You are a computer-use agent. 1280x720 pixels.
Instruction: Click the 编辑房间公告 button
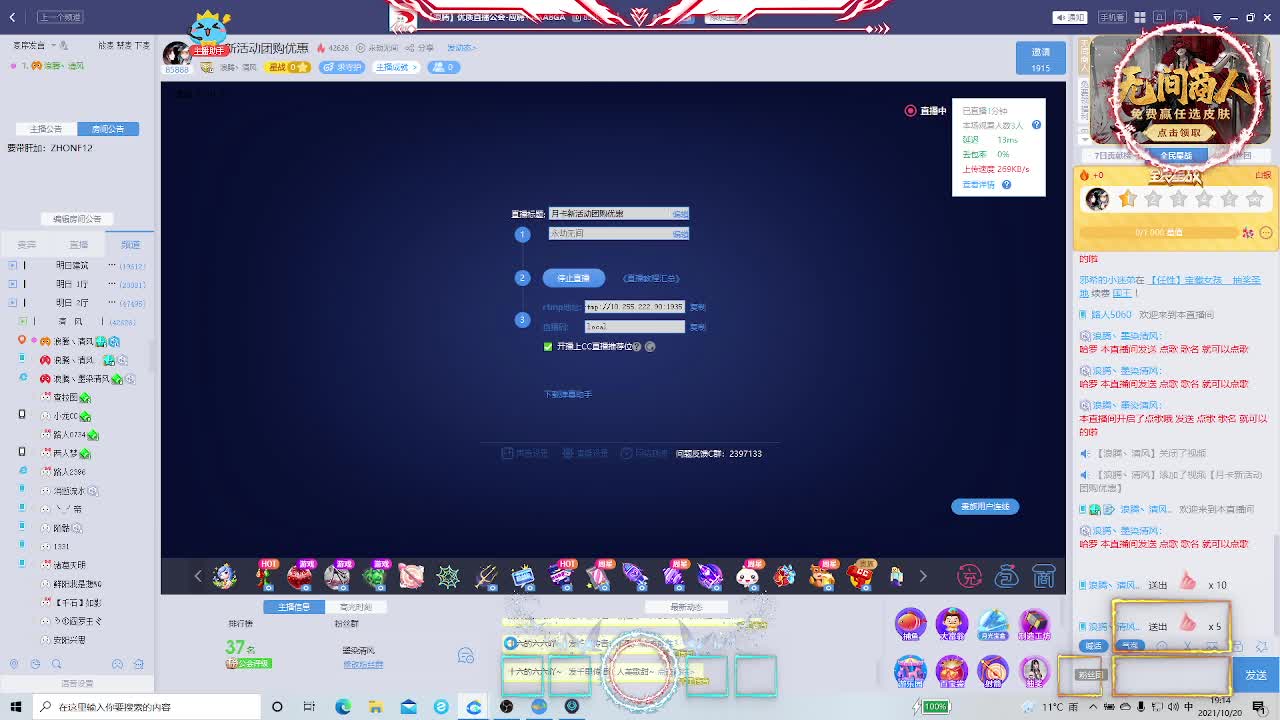tap(77, 219)
